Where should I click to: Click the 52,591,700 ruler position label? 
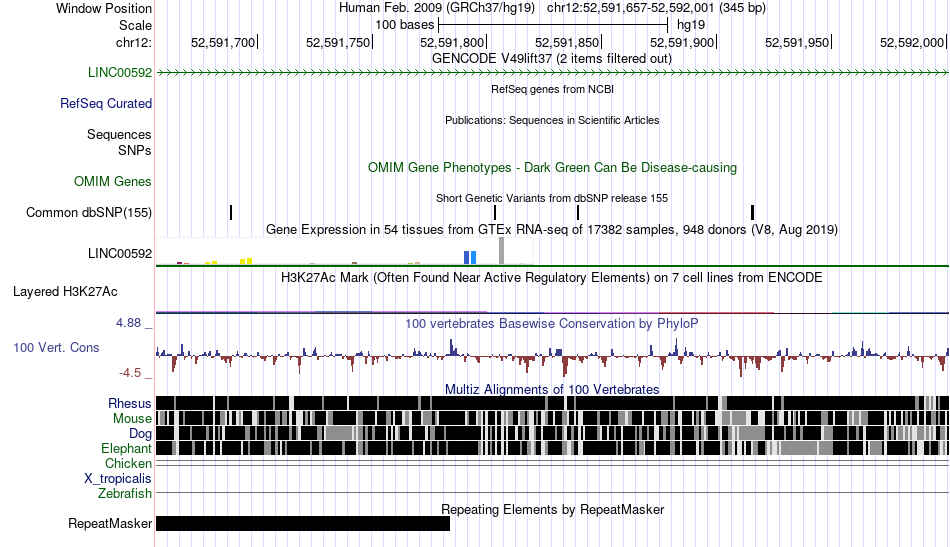click(223, 42)
